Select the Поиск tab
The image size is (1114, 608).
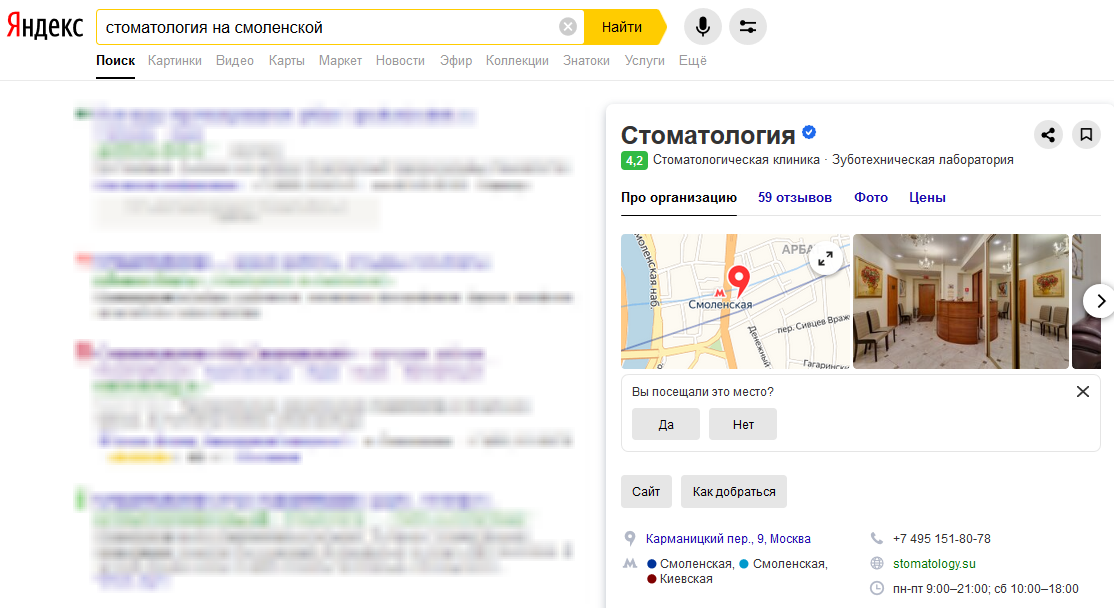(115, 60)
